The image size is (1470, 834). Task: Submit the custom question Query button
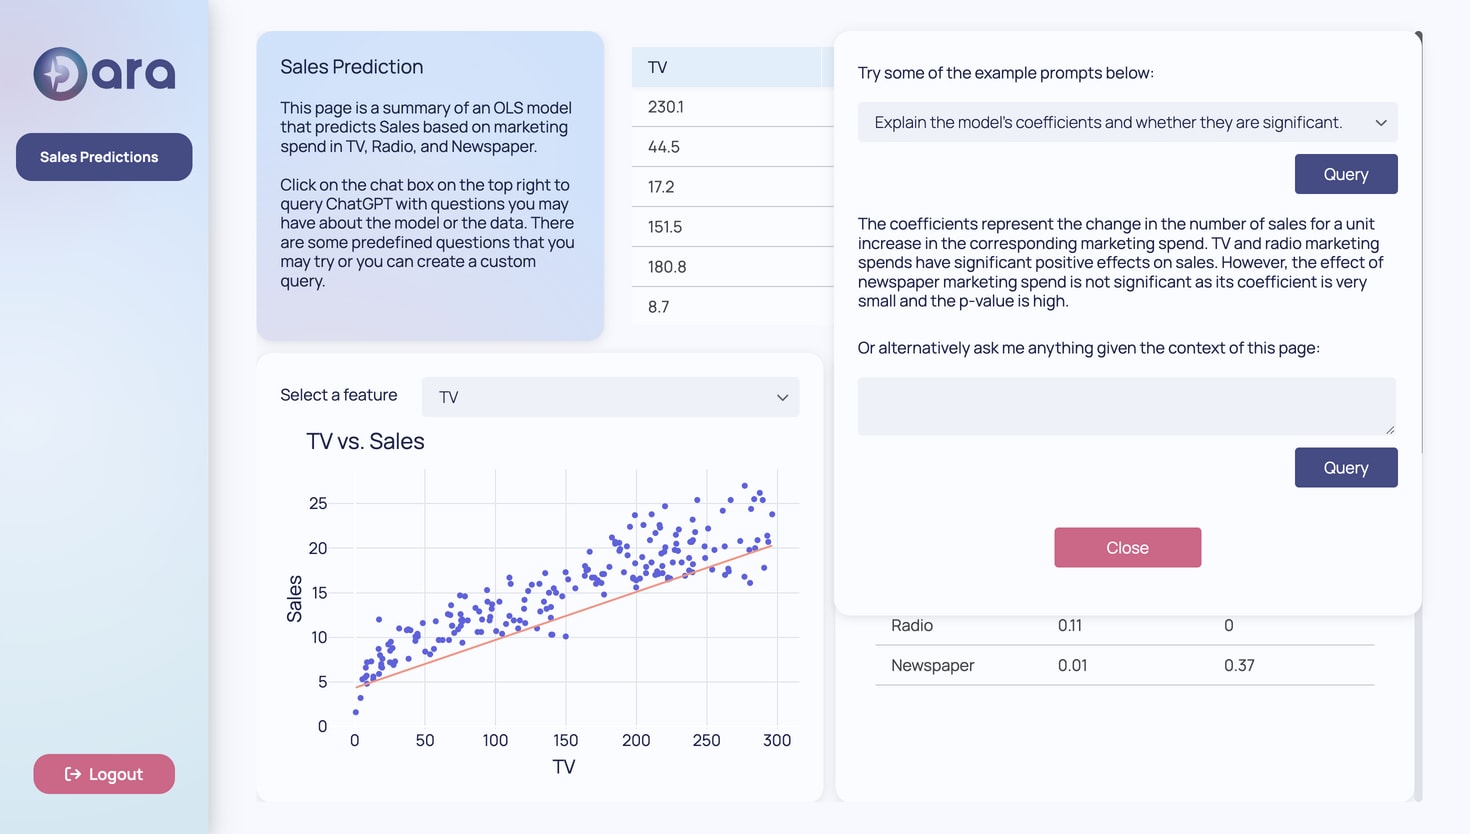coord(1346,468)
